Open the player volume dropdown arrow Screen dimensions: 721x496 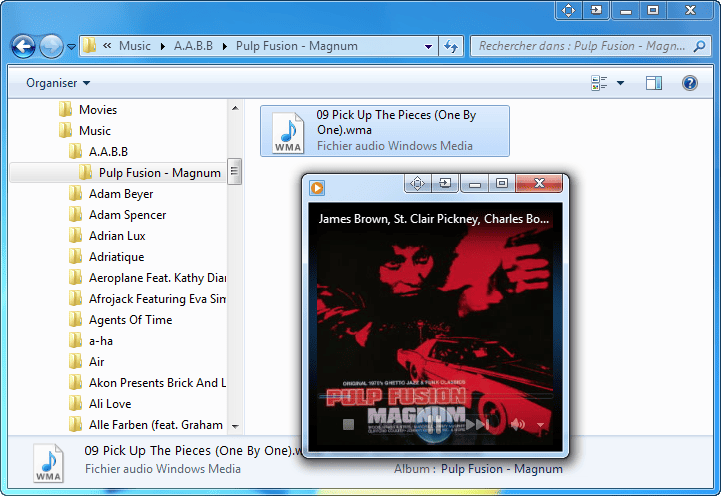541,425
